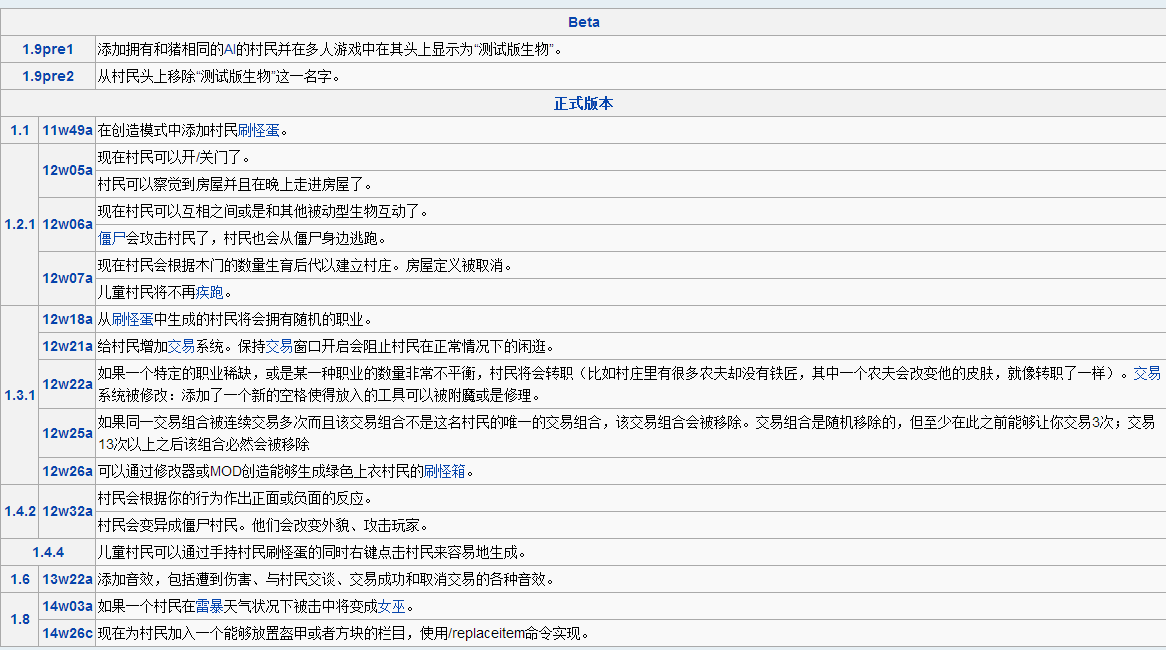Image resolution: width=1166 pixels, height=650 pixels.
Task: Click the text 村民可以察觉到房屋并且在晚上走进房屋了。
Action: (x=235, y=184)
